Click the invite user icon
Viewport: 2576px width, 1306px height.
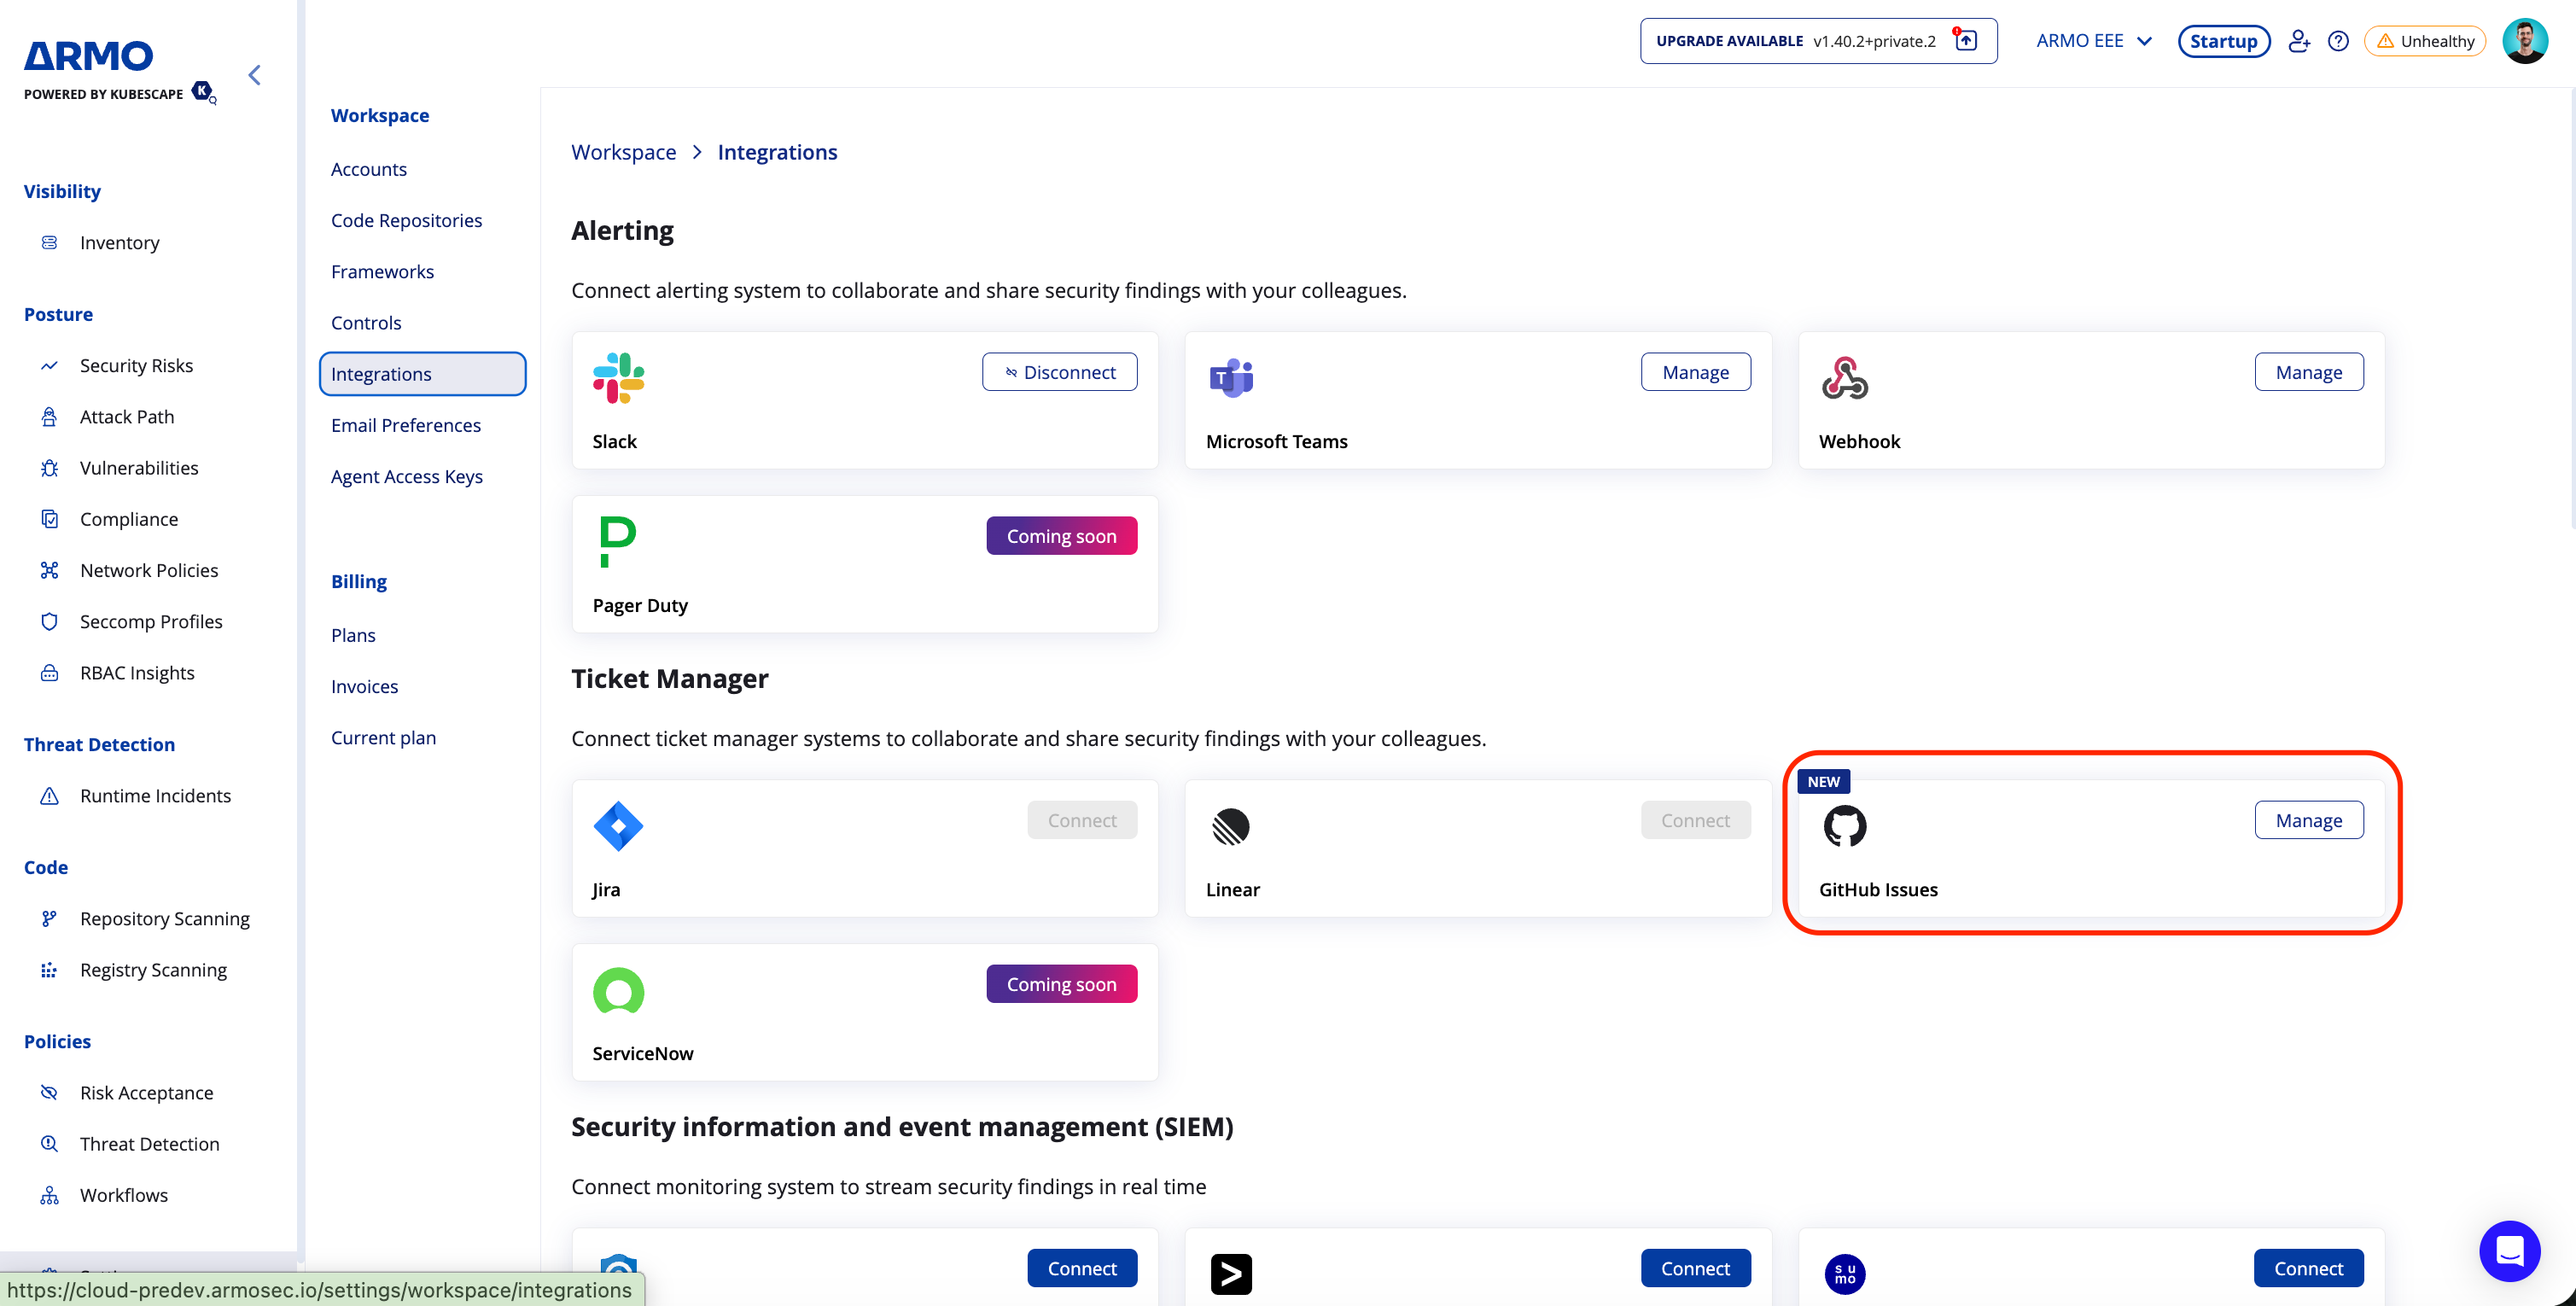pos(2299,41)
